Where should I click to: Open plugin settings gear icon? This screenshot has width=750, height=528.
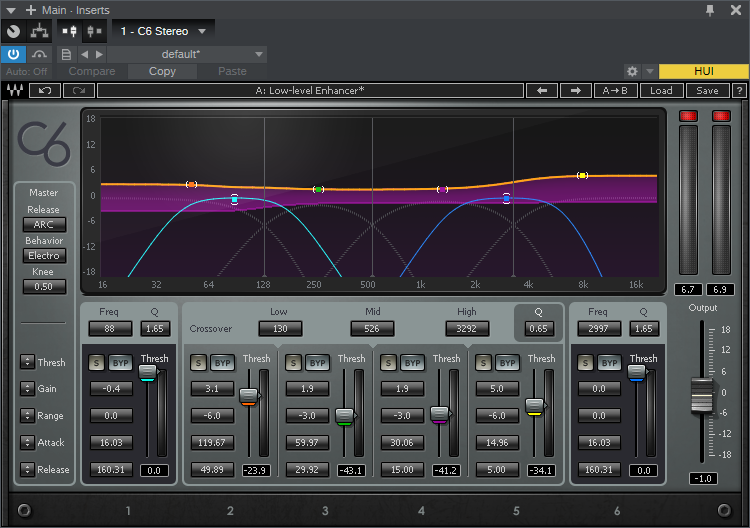(632, 71)
